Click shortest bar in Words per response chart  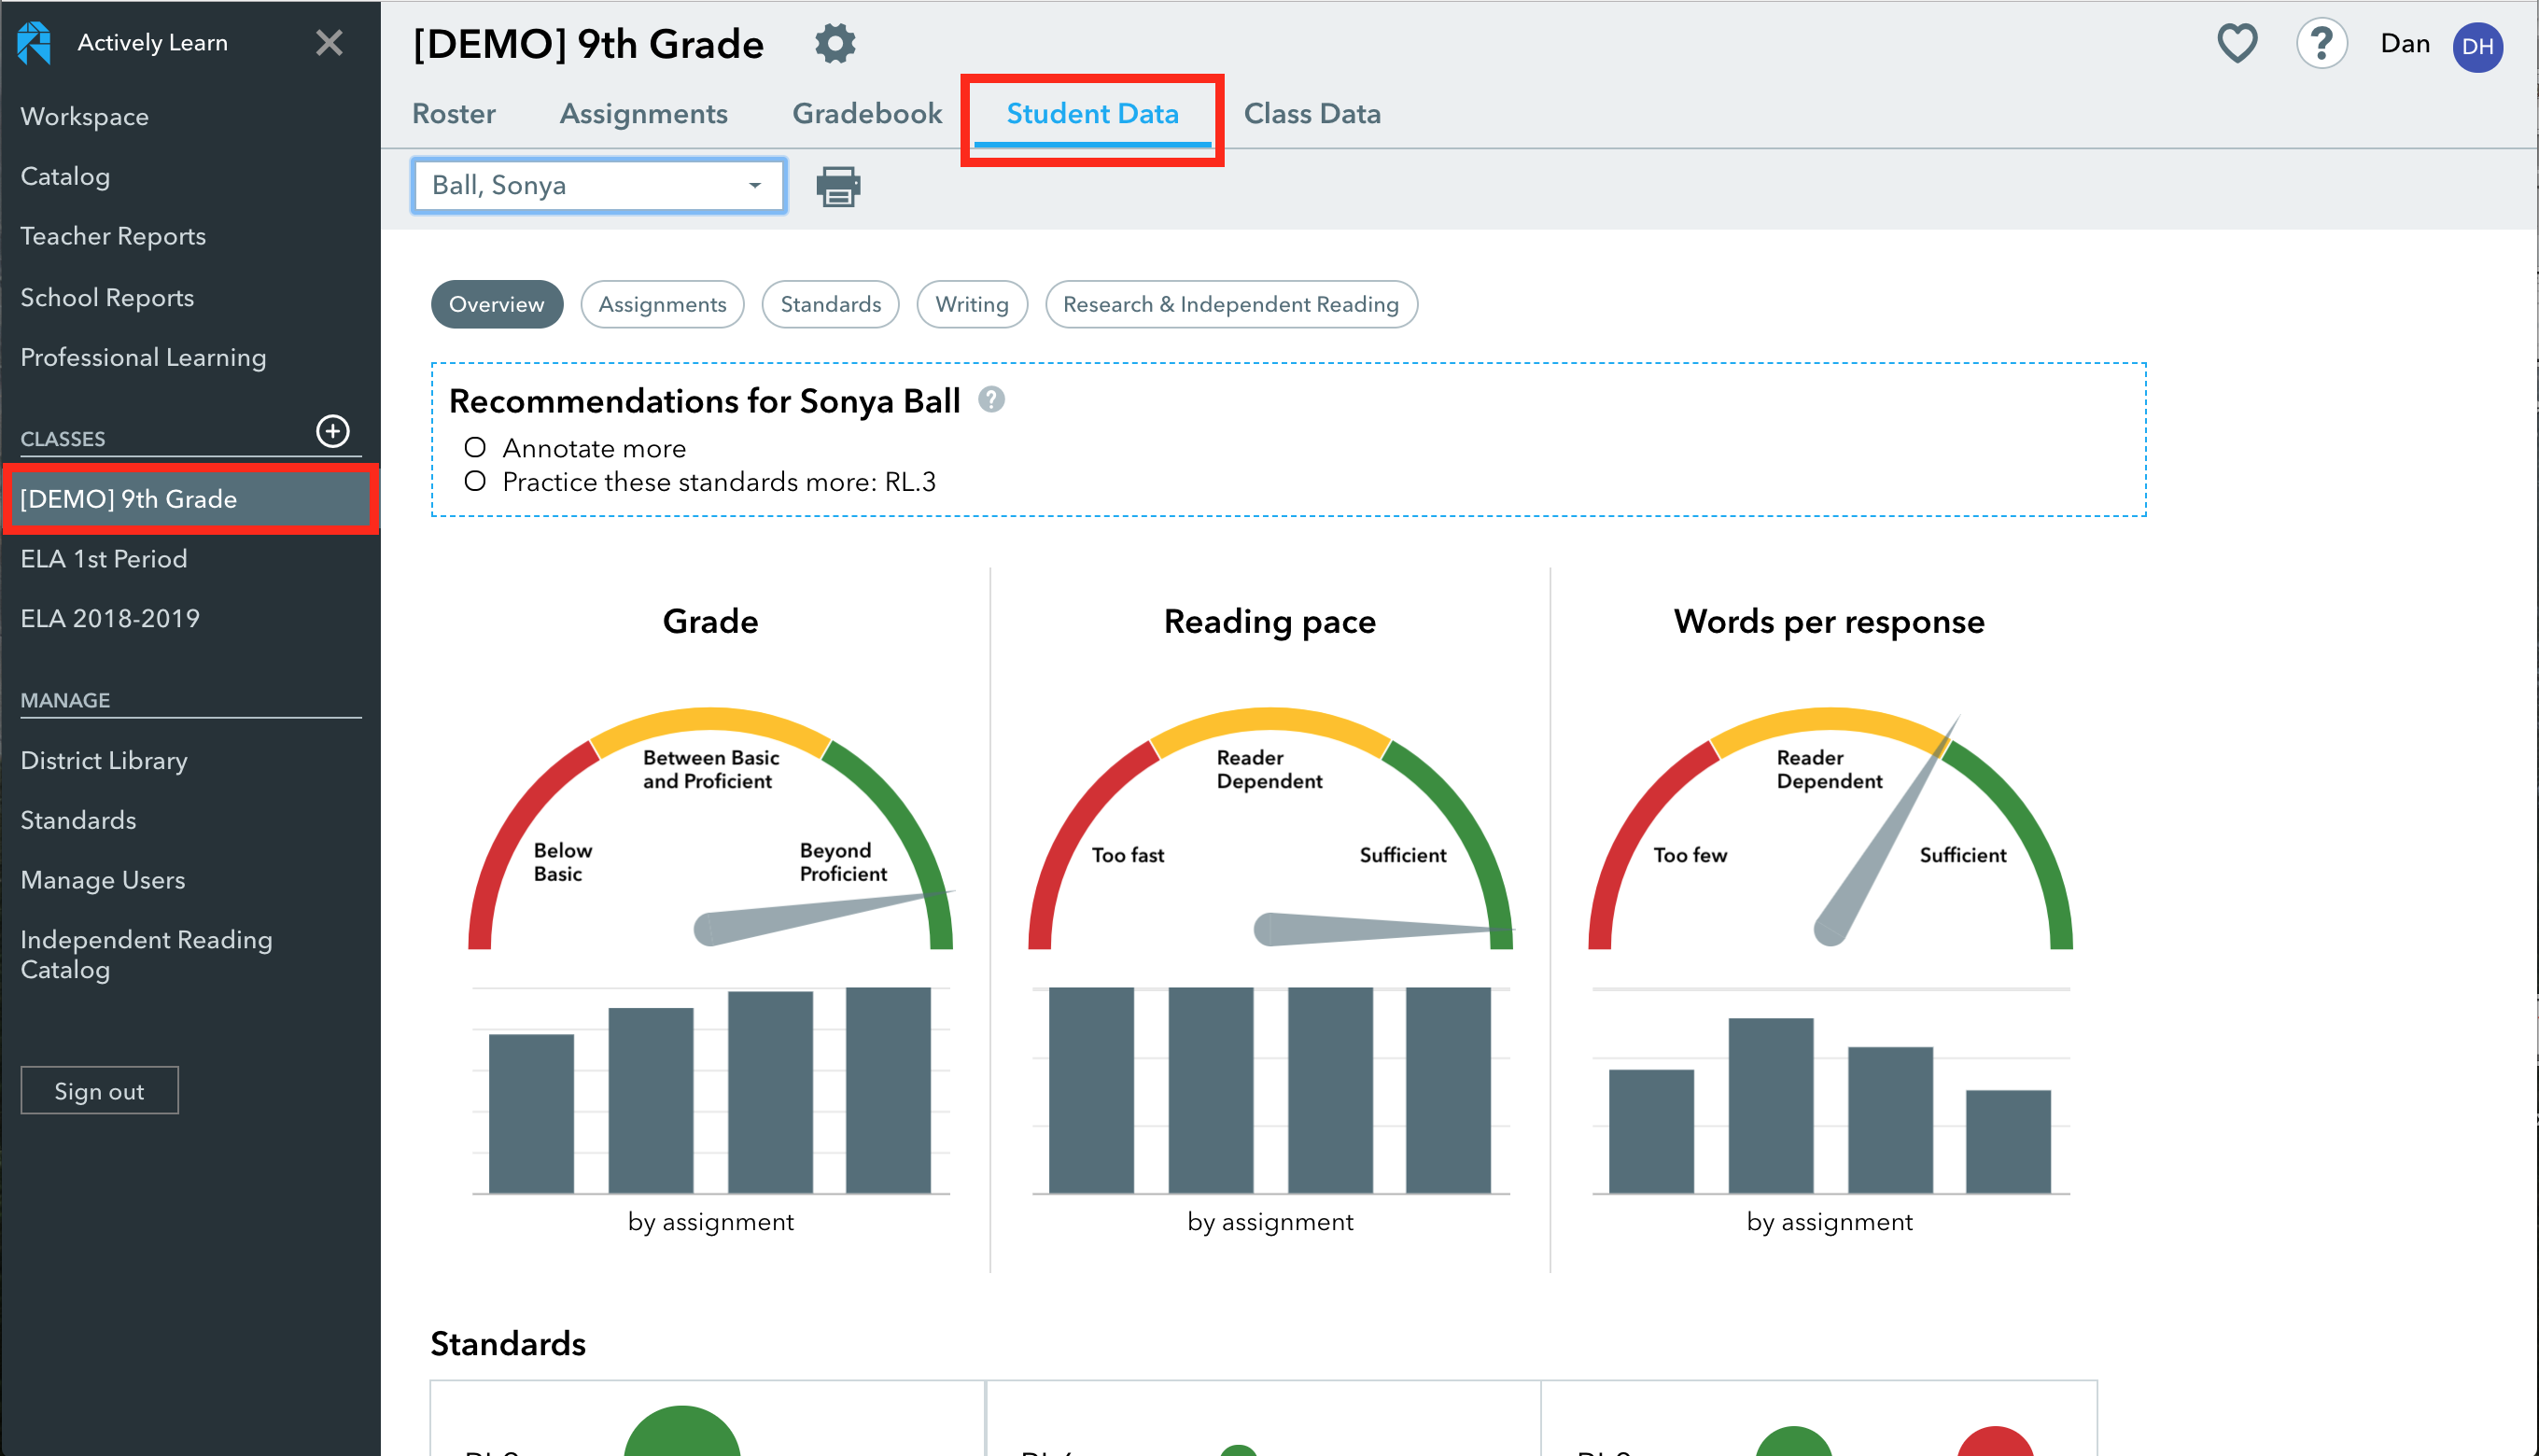click(x=2008, y=1141)
